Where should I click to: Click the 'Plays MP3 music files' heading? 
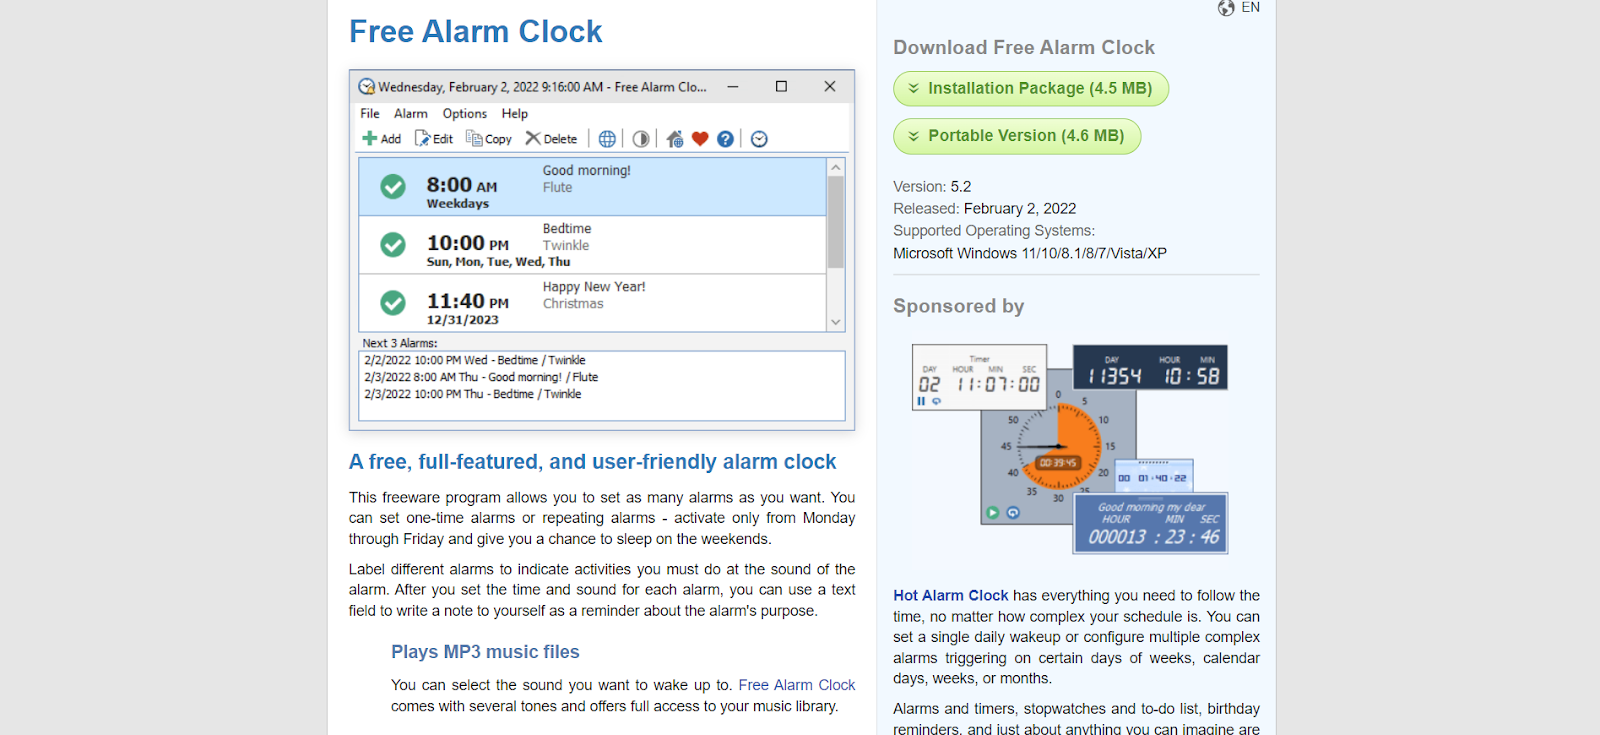(x=485, y=652)
